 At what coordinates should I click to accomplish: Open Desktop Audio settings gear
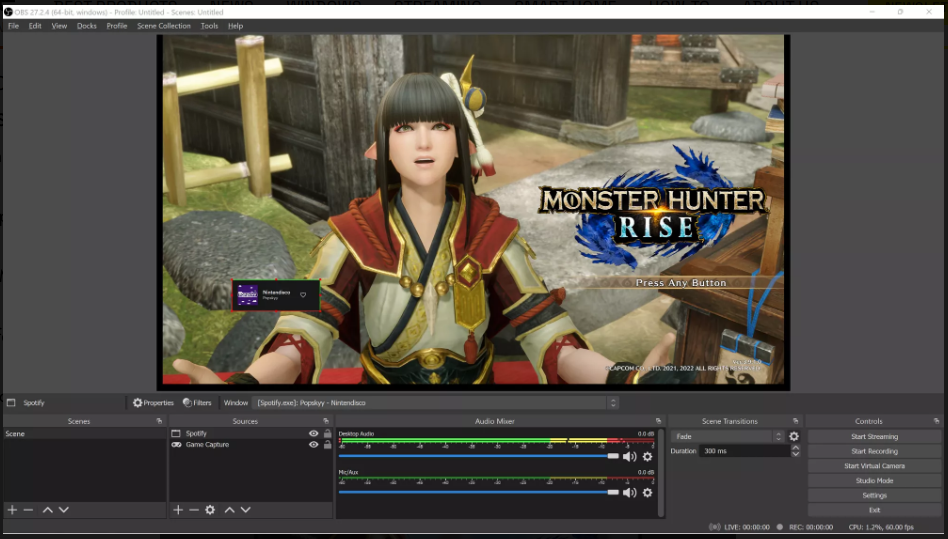(x=648, y=457)
